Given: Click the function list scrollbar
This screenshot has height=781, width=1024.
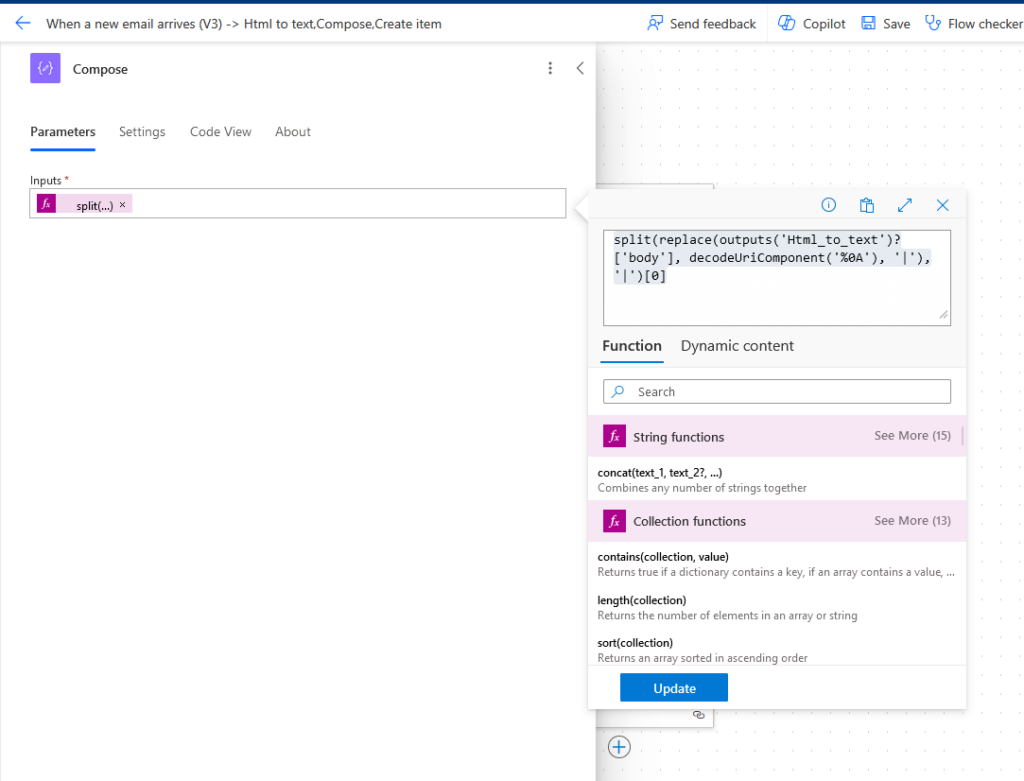Looking at the screenshot, I should (963, 436).
